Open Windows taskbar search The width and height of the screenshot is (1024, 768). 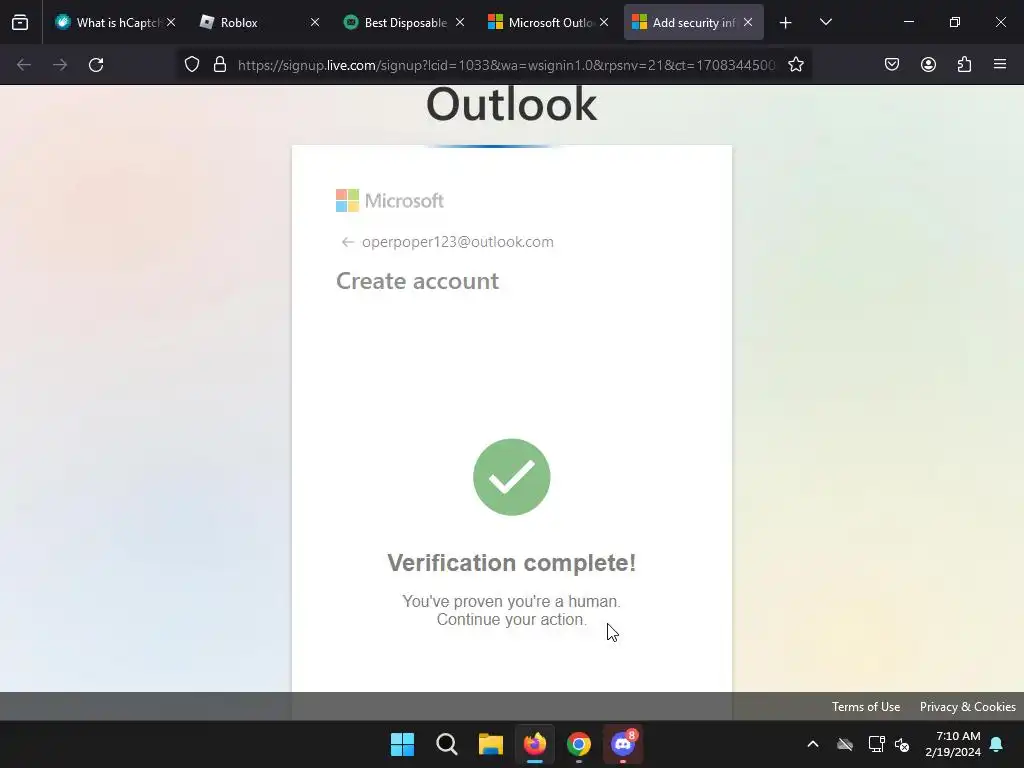click(447, 744)
